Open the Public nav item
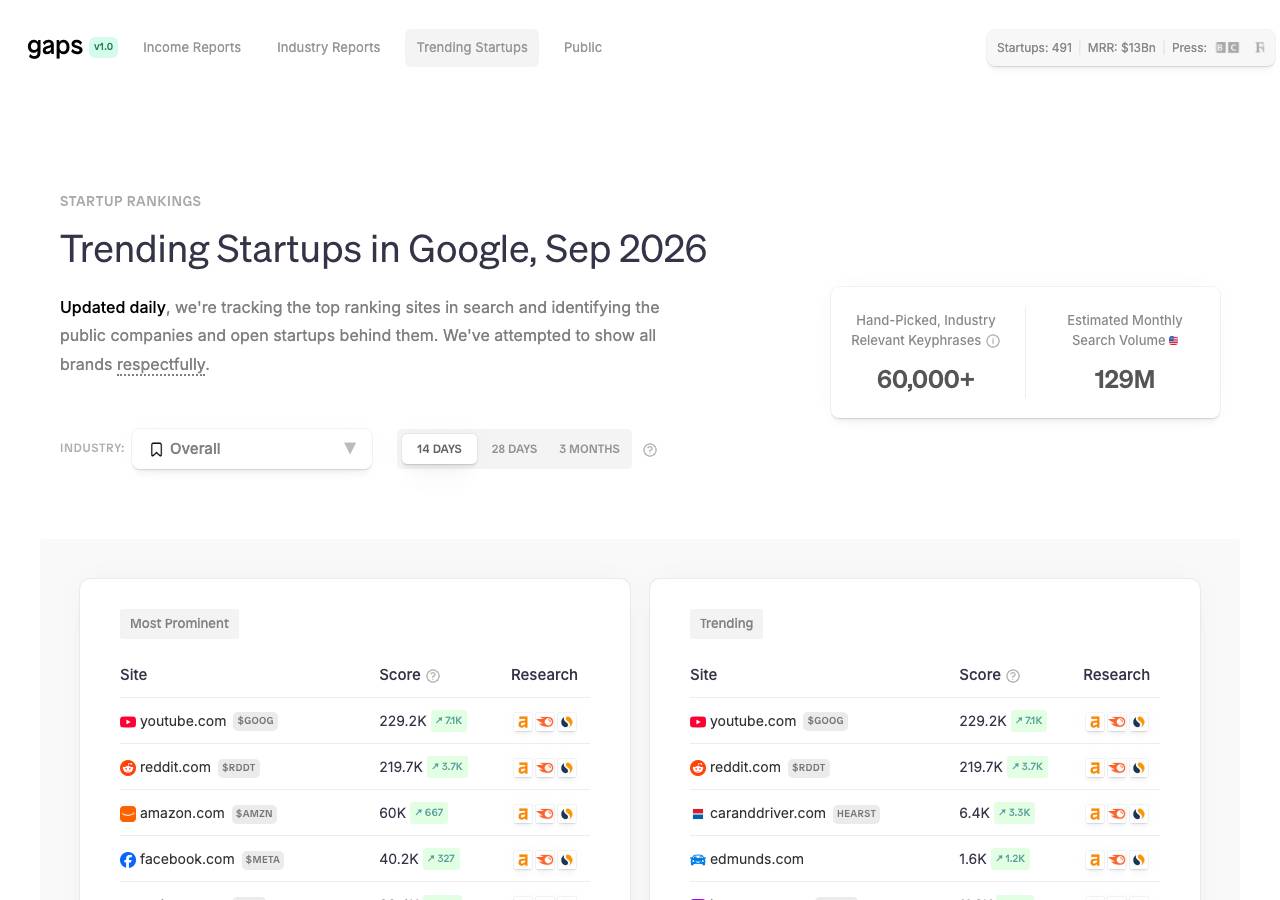 (583, 47)
